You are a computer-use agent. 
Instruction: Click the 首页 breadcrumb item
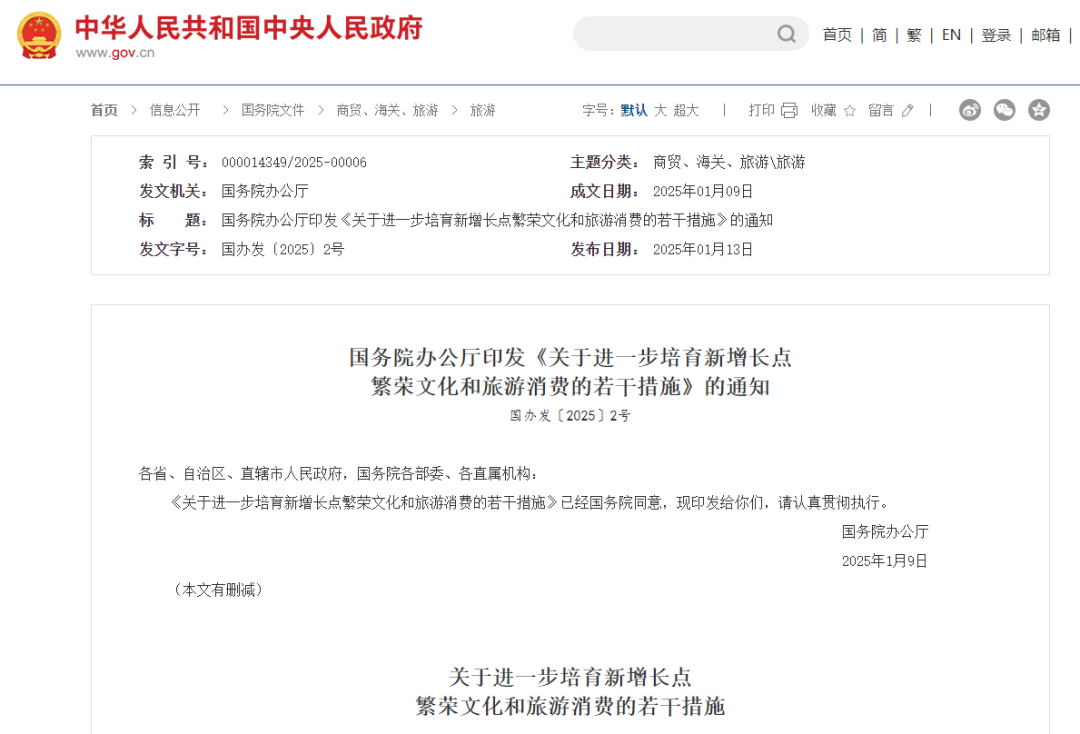[x=104, y=110]
